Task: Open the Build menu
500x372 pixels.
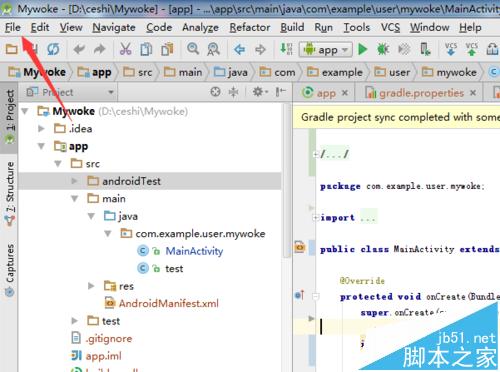Action: coord(292,27)
